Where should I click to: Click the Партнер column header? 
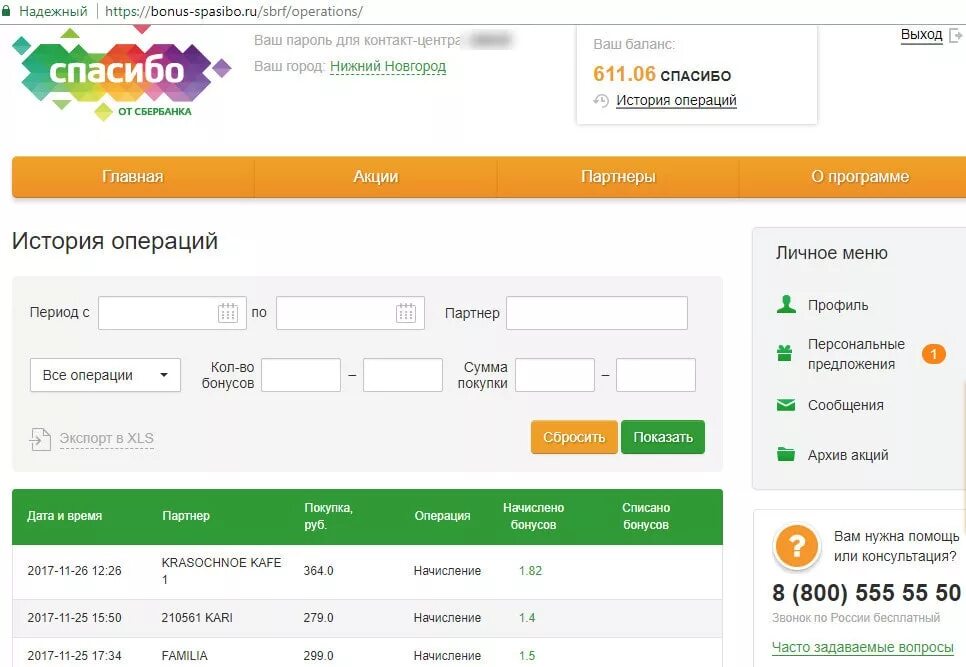(x=186, y=516)
